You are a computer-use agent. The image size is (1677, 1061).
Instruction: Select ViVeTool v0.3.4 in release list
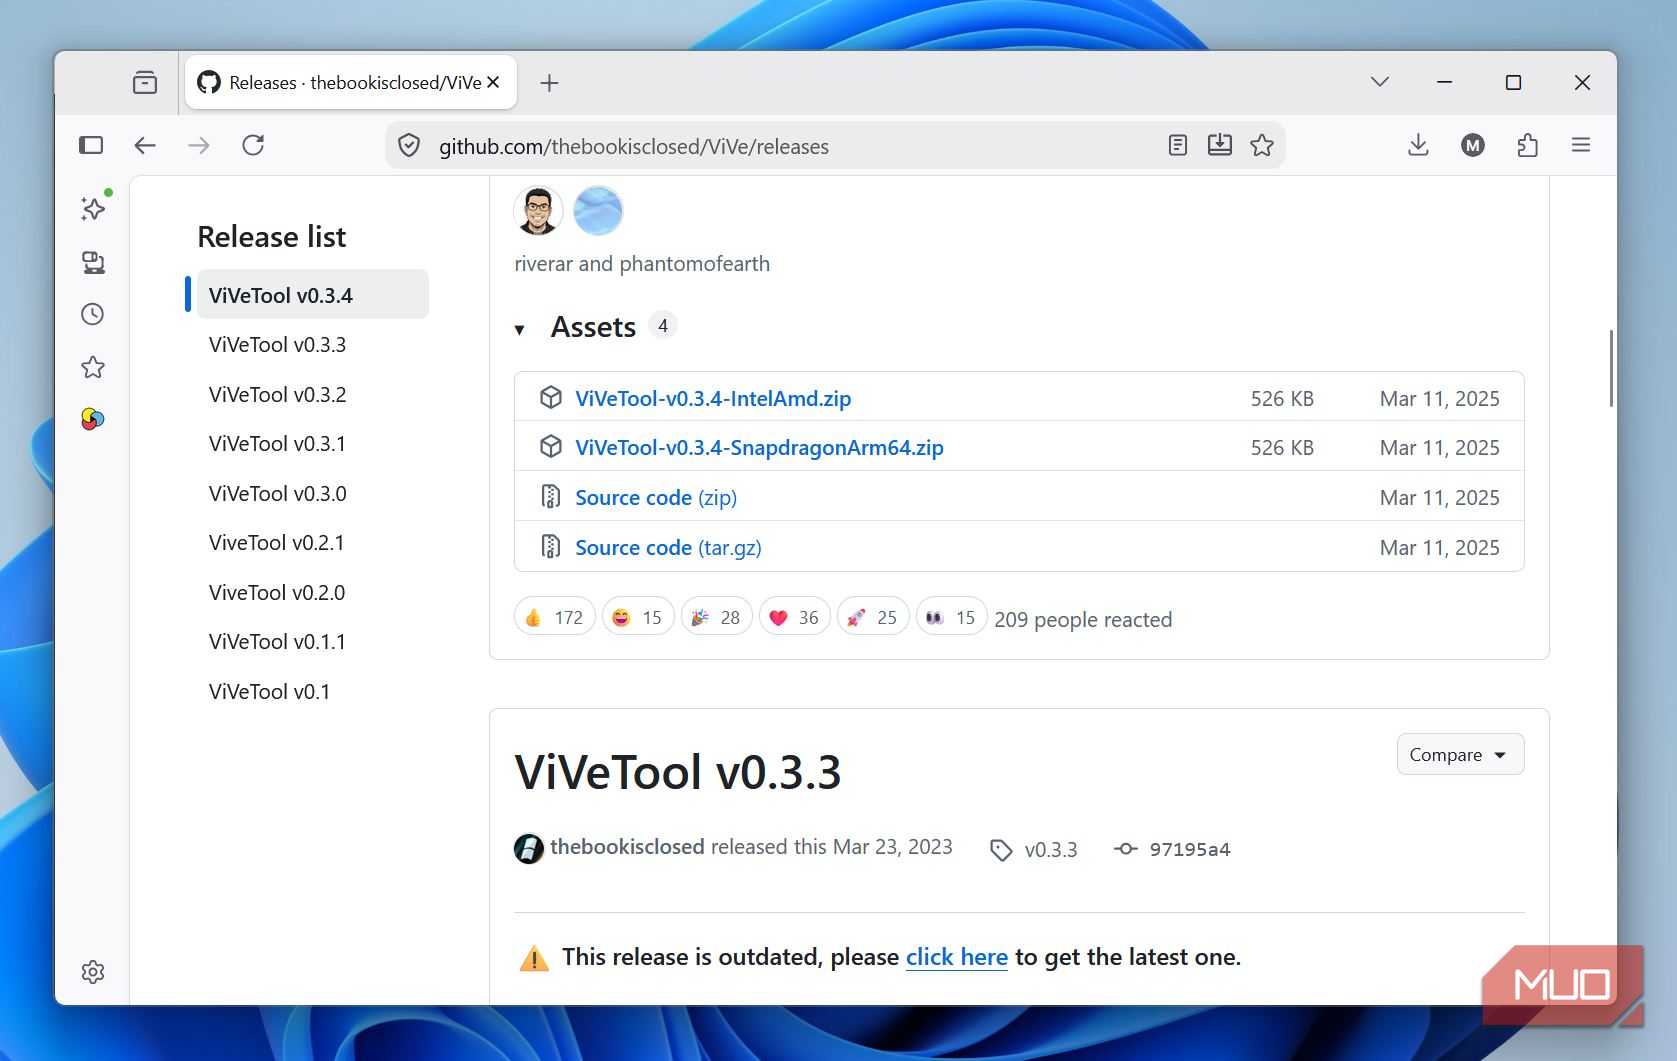tap(312, 295)
